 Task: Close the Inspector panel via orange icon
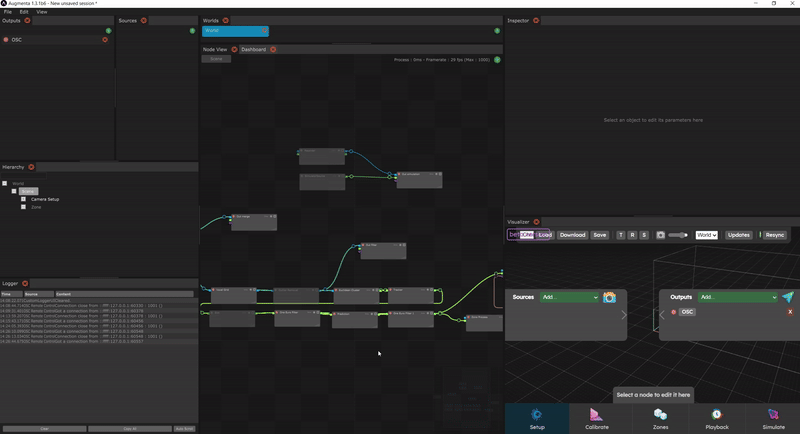[x=536, y=20]
